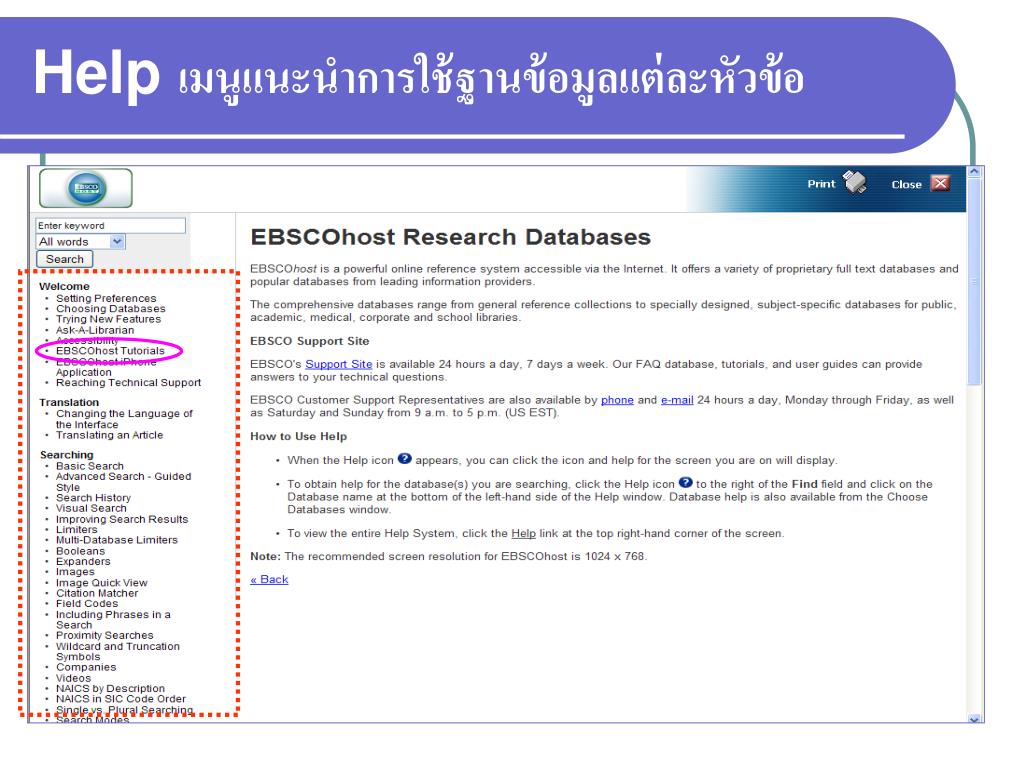Open NAICS by Description topic
The height and width of the screenshot is (768, 1024).
coord(110,689)
